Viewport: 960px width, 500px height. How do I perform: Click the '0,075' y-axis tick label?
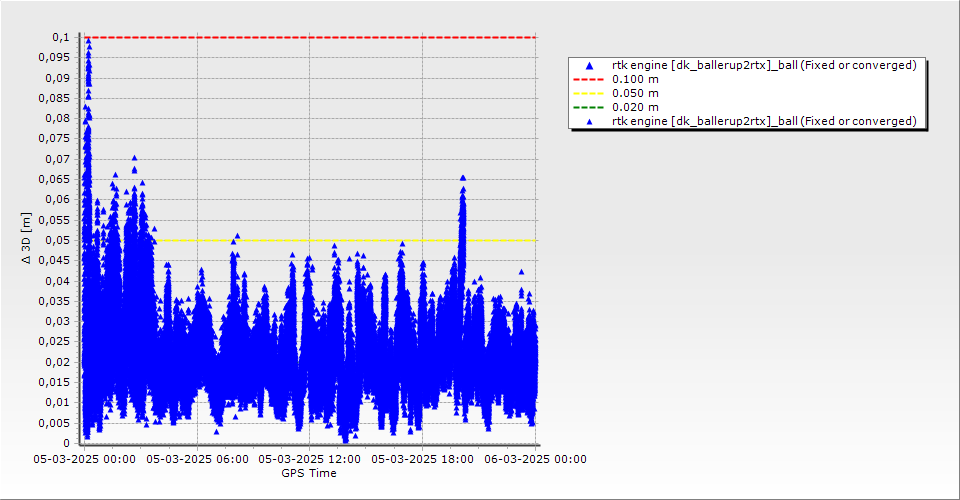[x=54, y=139]
